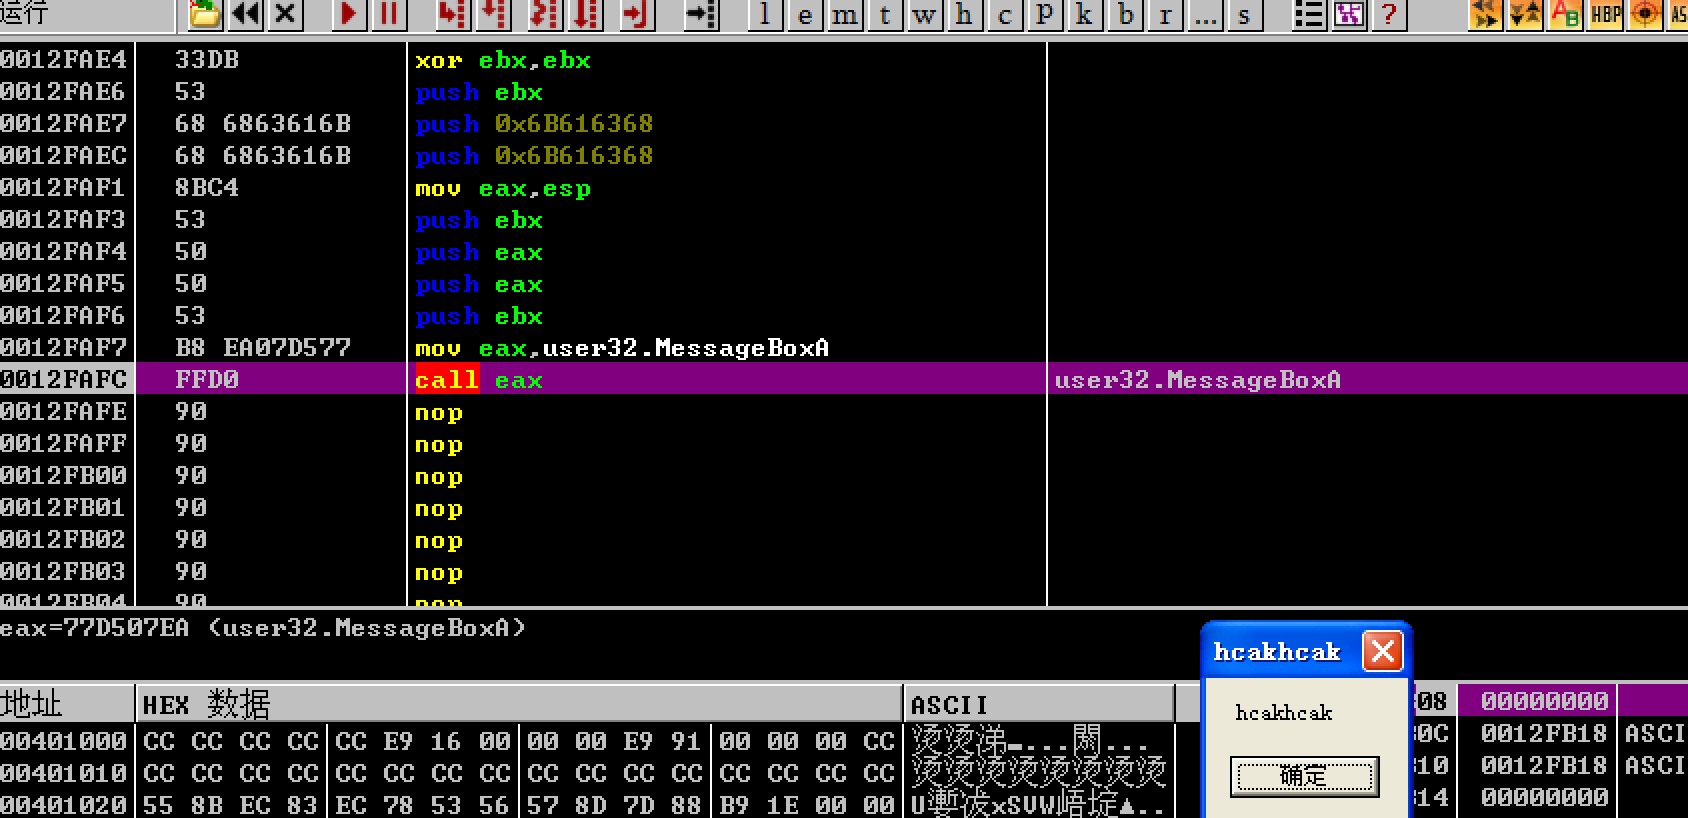Image resolution: width=1688 pixels, height=818 pixels.
Task: Open the Log window with 'l' button
Action: point(765,14)
